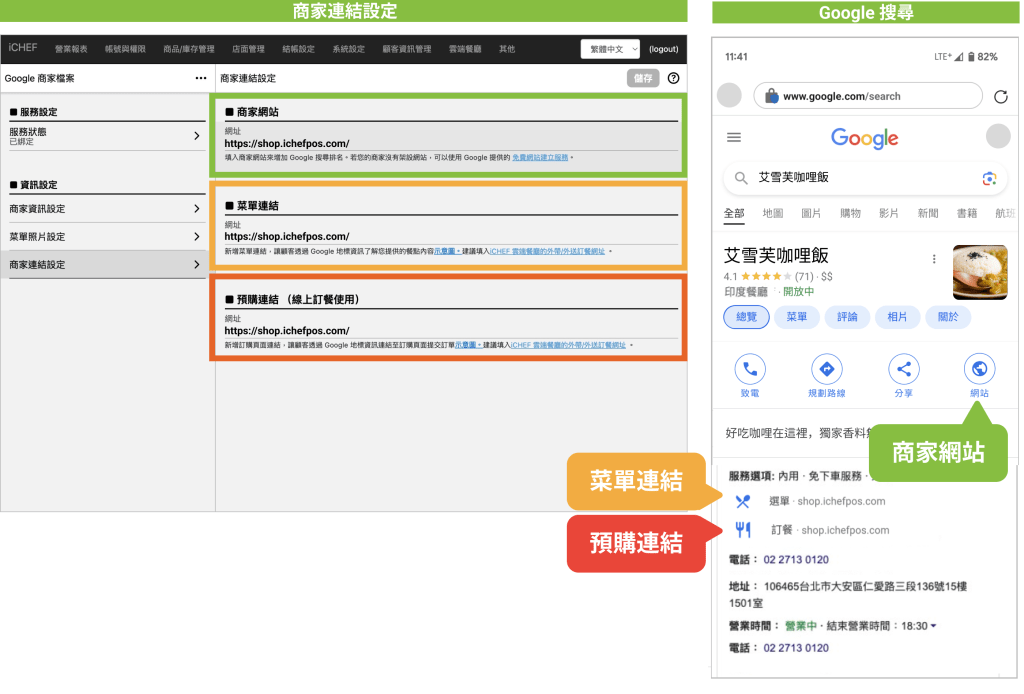The width and height of the screenshot is (1024, 694).
Task: Switch to the 菜單 tab chip
Action: tap(796, 317)
